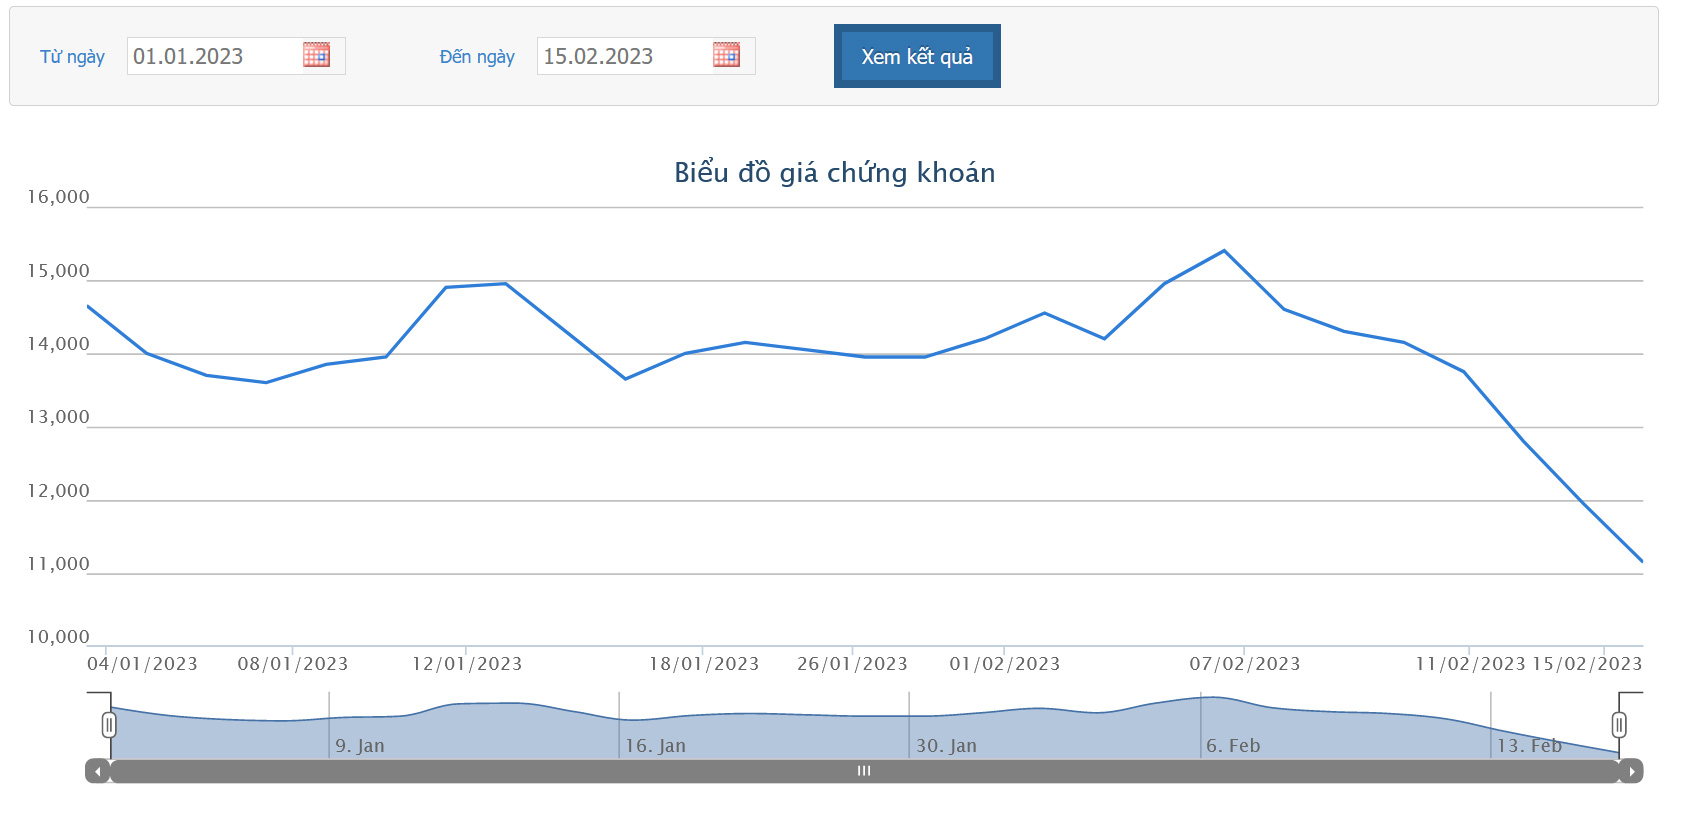
Task: Click the scrollbar left arrow button
Action: 97,771
